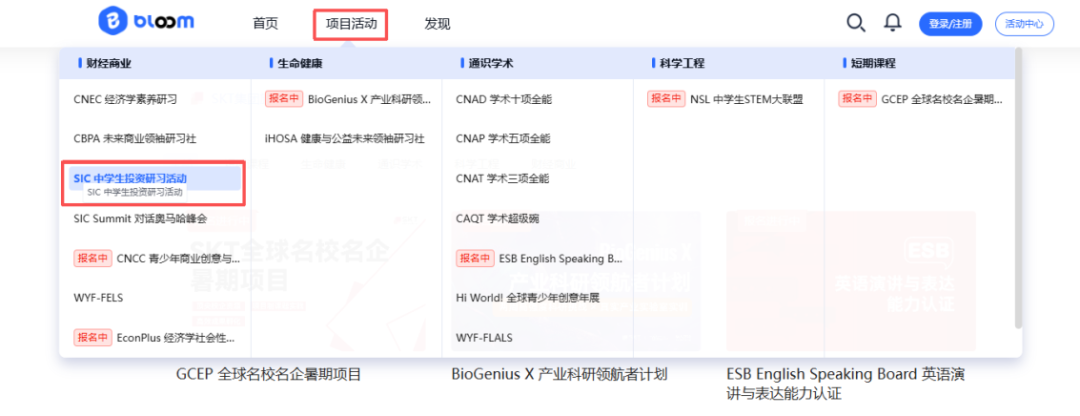The width and height of the screenshot is (1080, 416).
Task: Open the search magnifier icon
Action: [x=855, y=23]
